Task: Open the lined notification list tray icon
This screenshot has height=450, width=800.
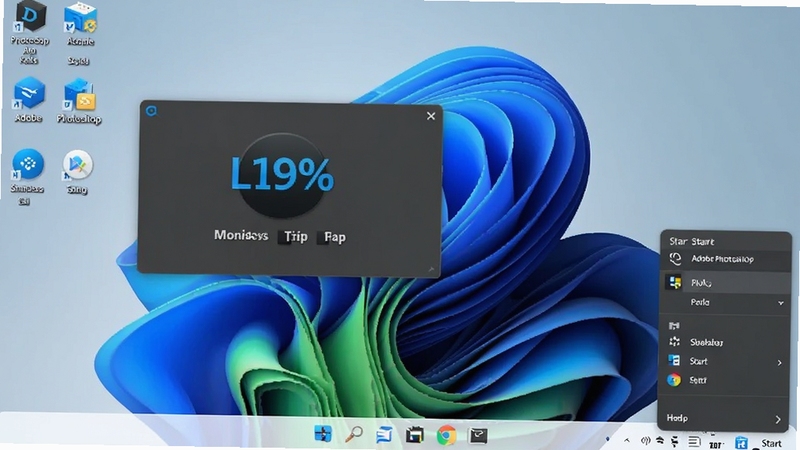Action: coord(694,441)
